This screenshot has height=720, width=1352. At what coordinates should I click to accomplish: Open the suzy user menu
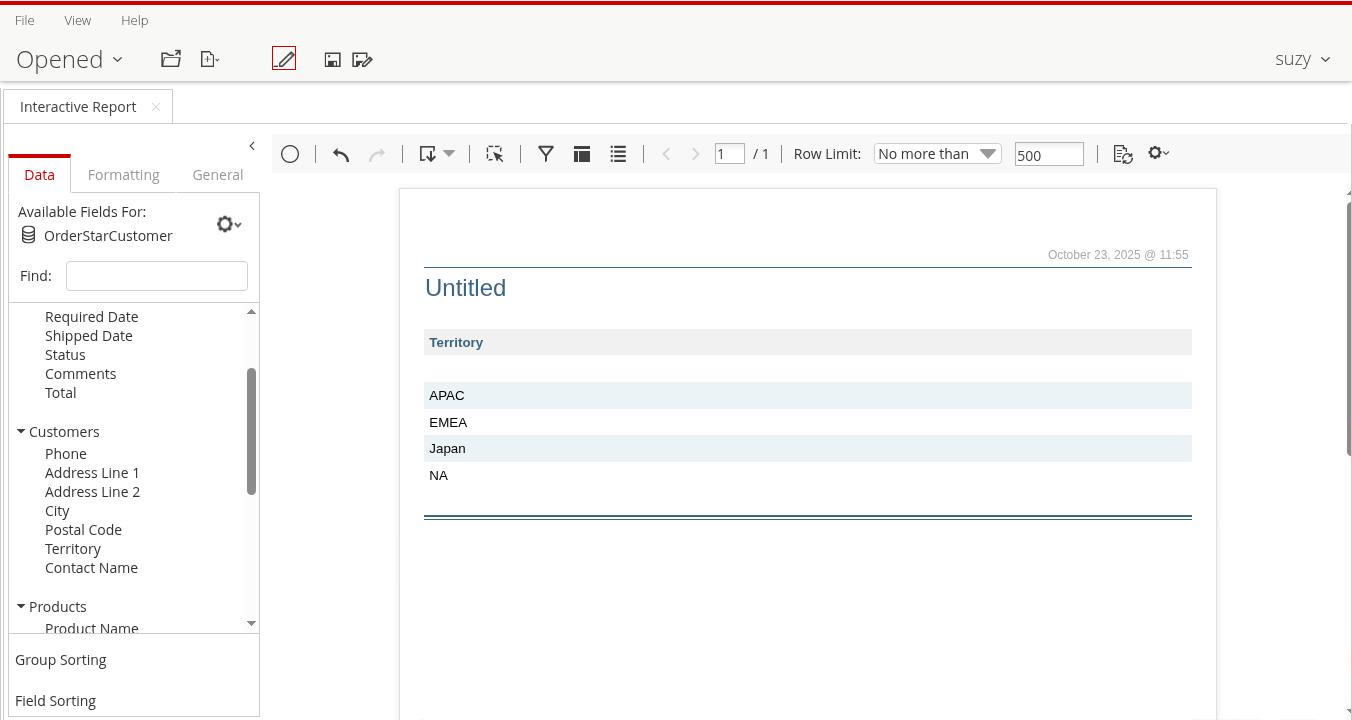click(1302, 59)
